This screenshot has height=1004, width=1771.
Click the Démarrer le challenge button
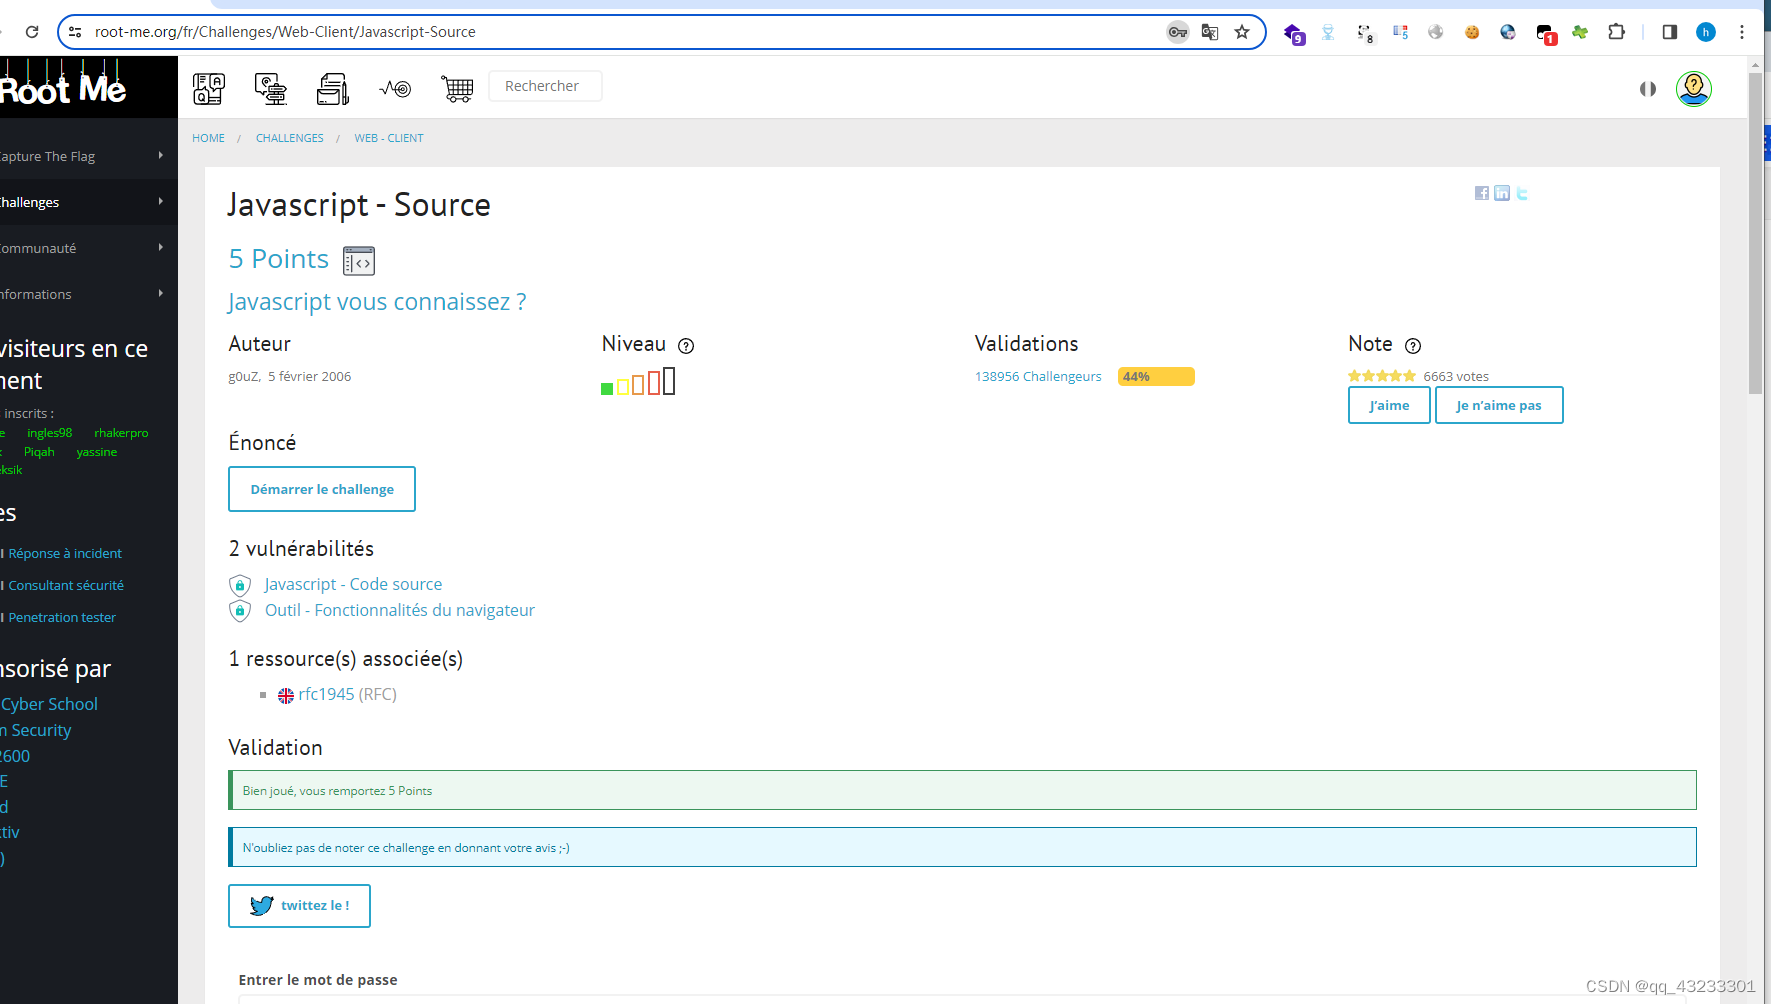click(x=321, y=488)
